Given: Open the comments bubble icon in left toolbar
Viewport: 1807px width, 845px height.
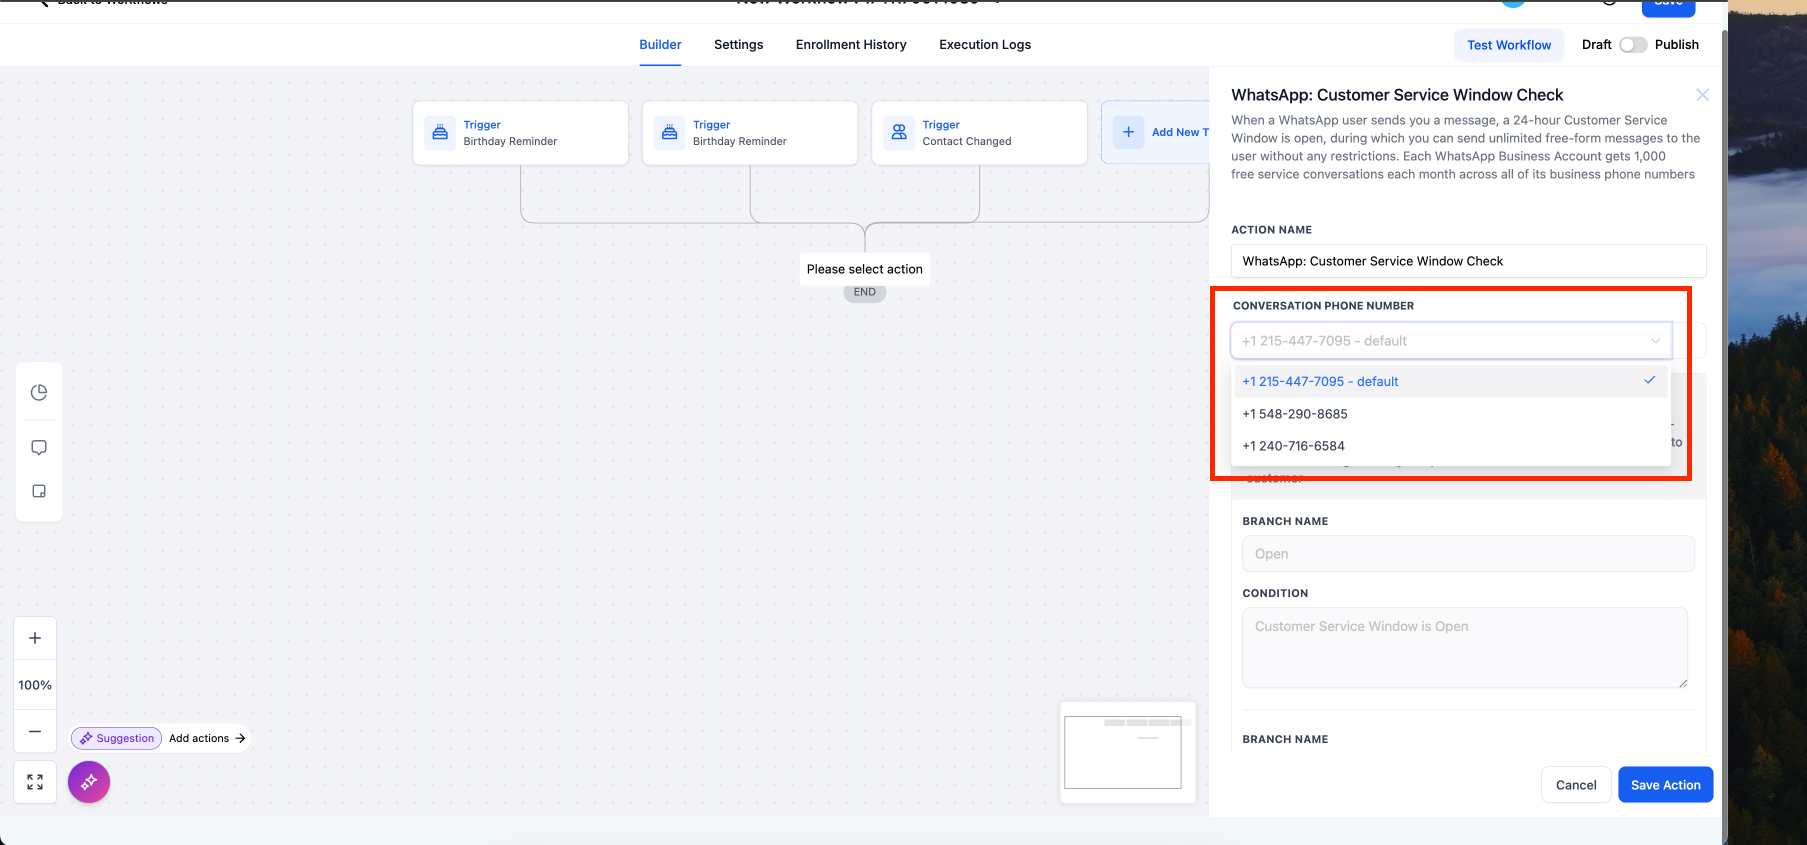Looking at the screenshot, I should (x=39, y=447).
